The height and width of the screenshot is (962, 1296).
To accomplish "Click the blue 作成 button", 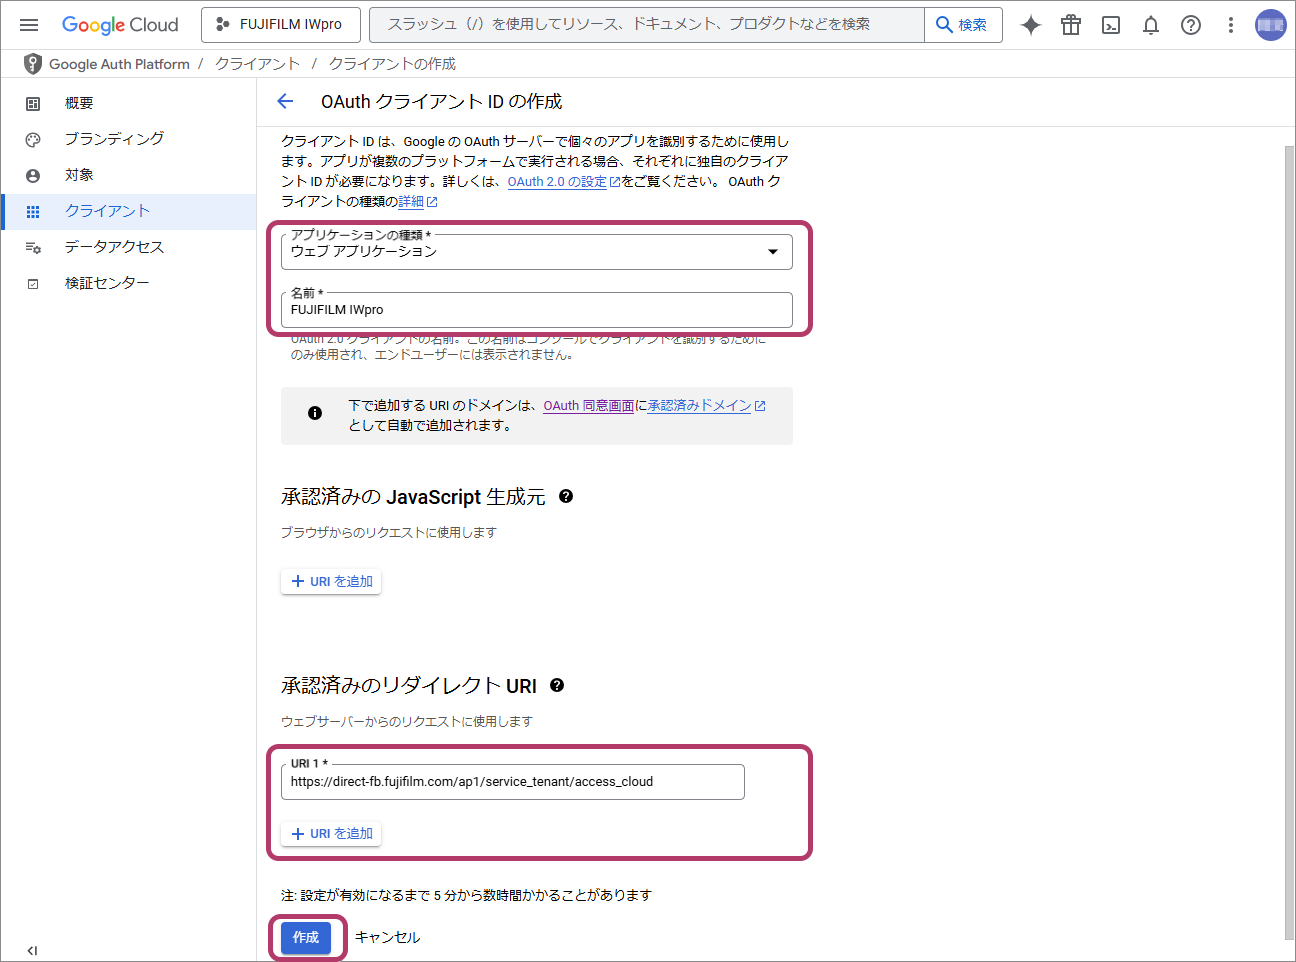I will coord(306,937).
